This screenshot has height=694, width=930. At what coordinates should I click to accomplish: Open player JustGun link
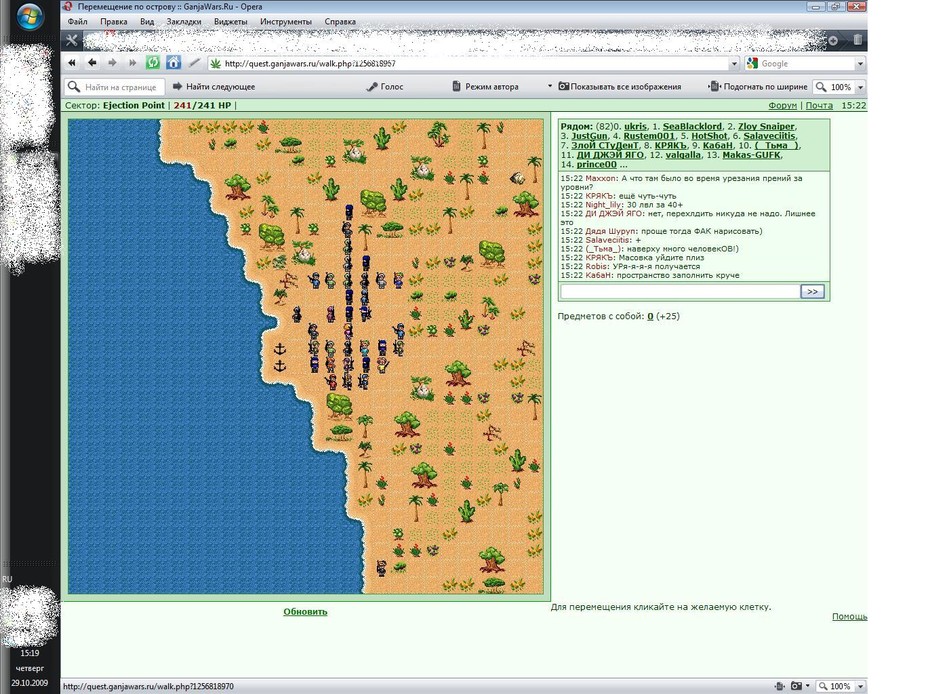590,136
